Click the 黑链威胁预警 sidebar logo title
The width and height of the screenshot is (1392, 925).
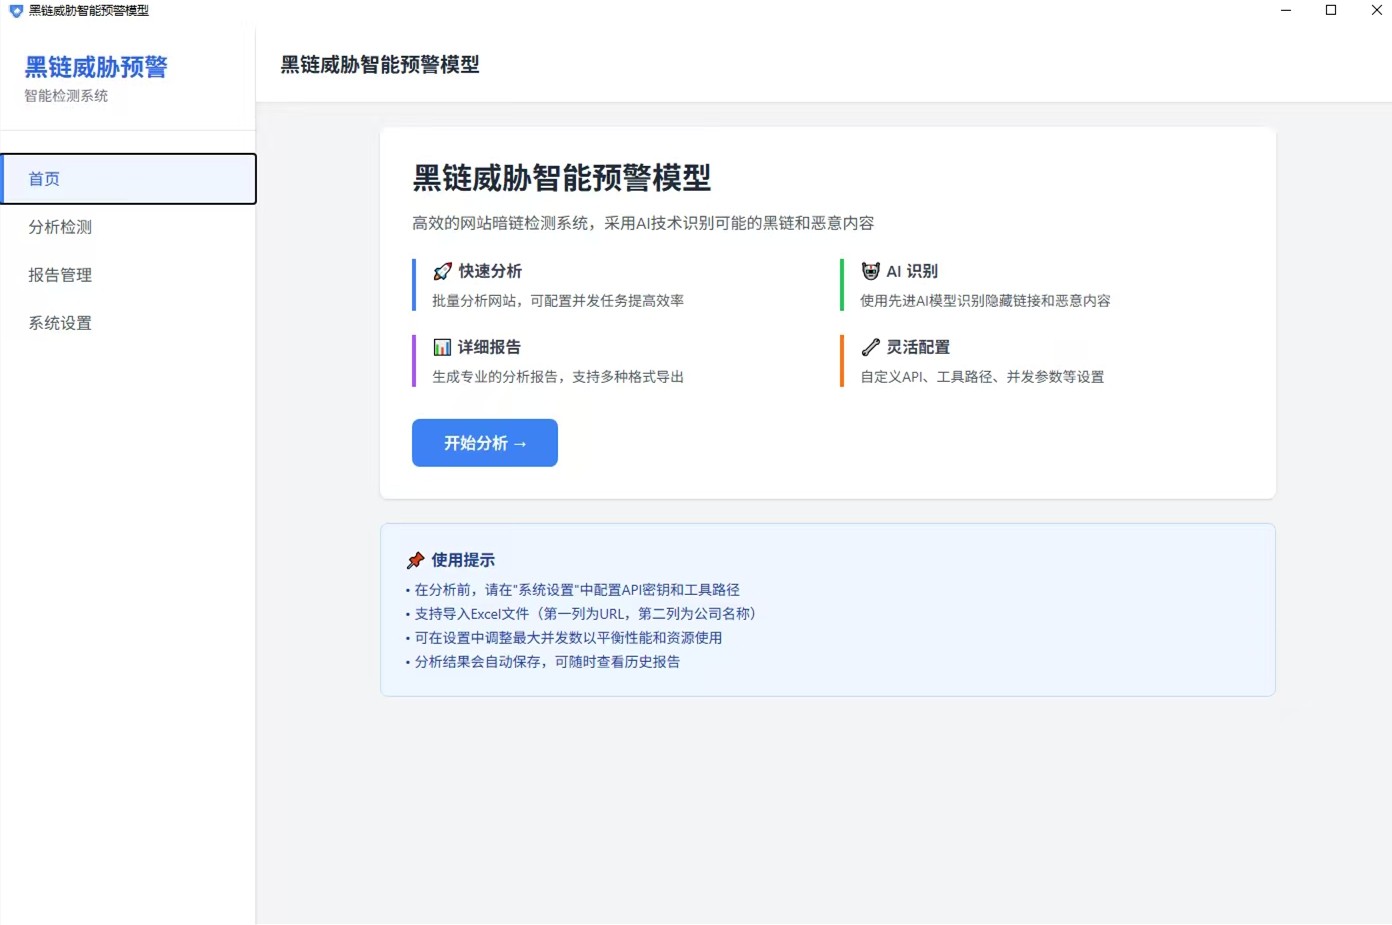[x=96, y=67]
